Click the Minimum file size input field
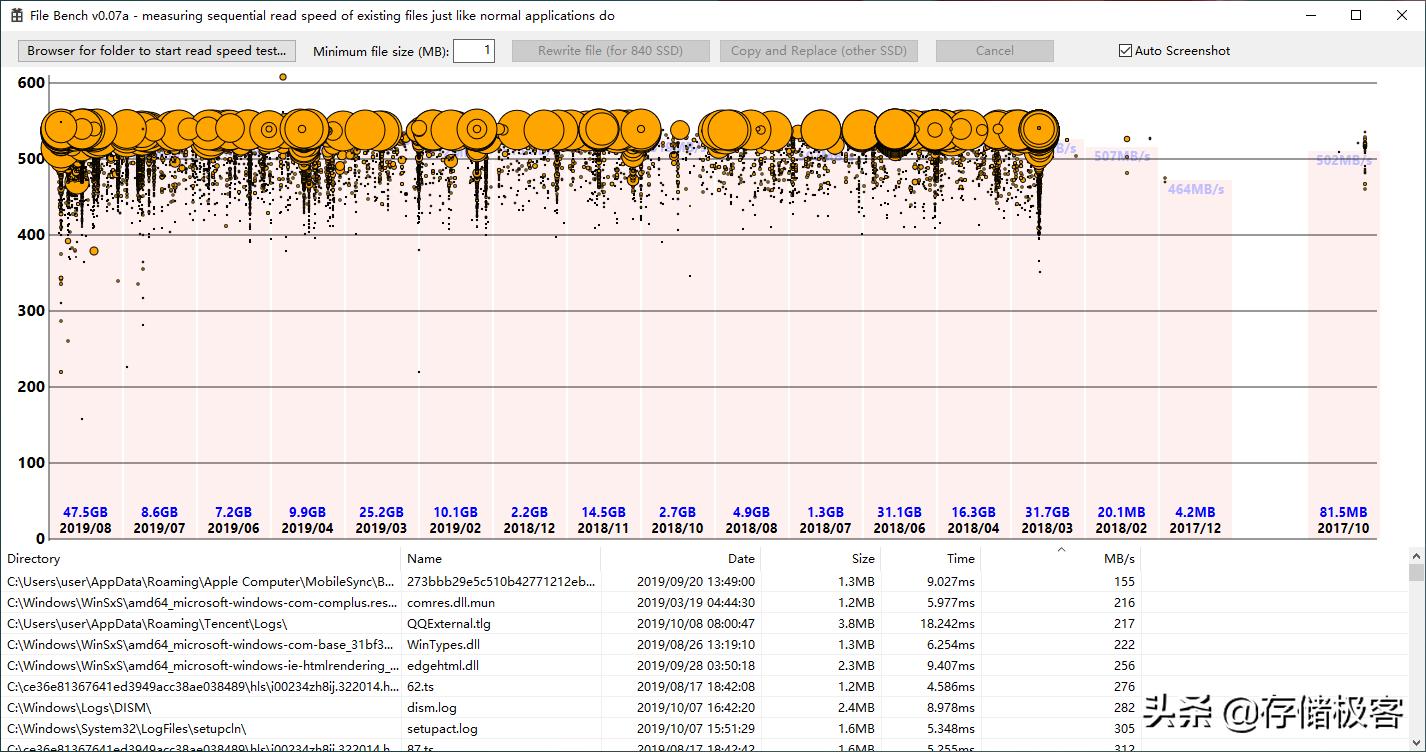This screenshot has width=1426, height=752. pos(473,51)
